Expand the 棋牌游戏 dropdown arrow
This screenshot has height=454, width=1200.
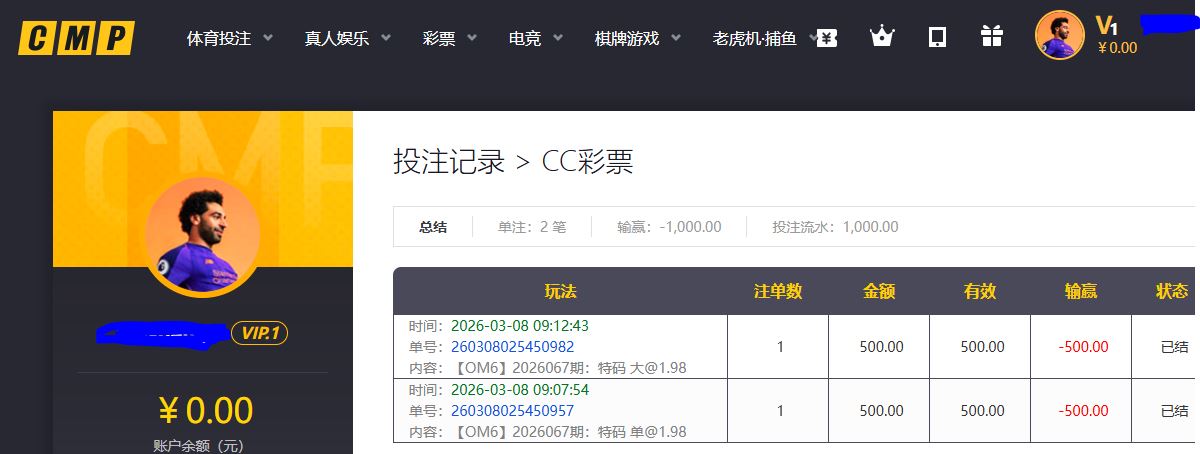point(676,39)
